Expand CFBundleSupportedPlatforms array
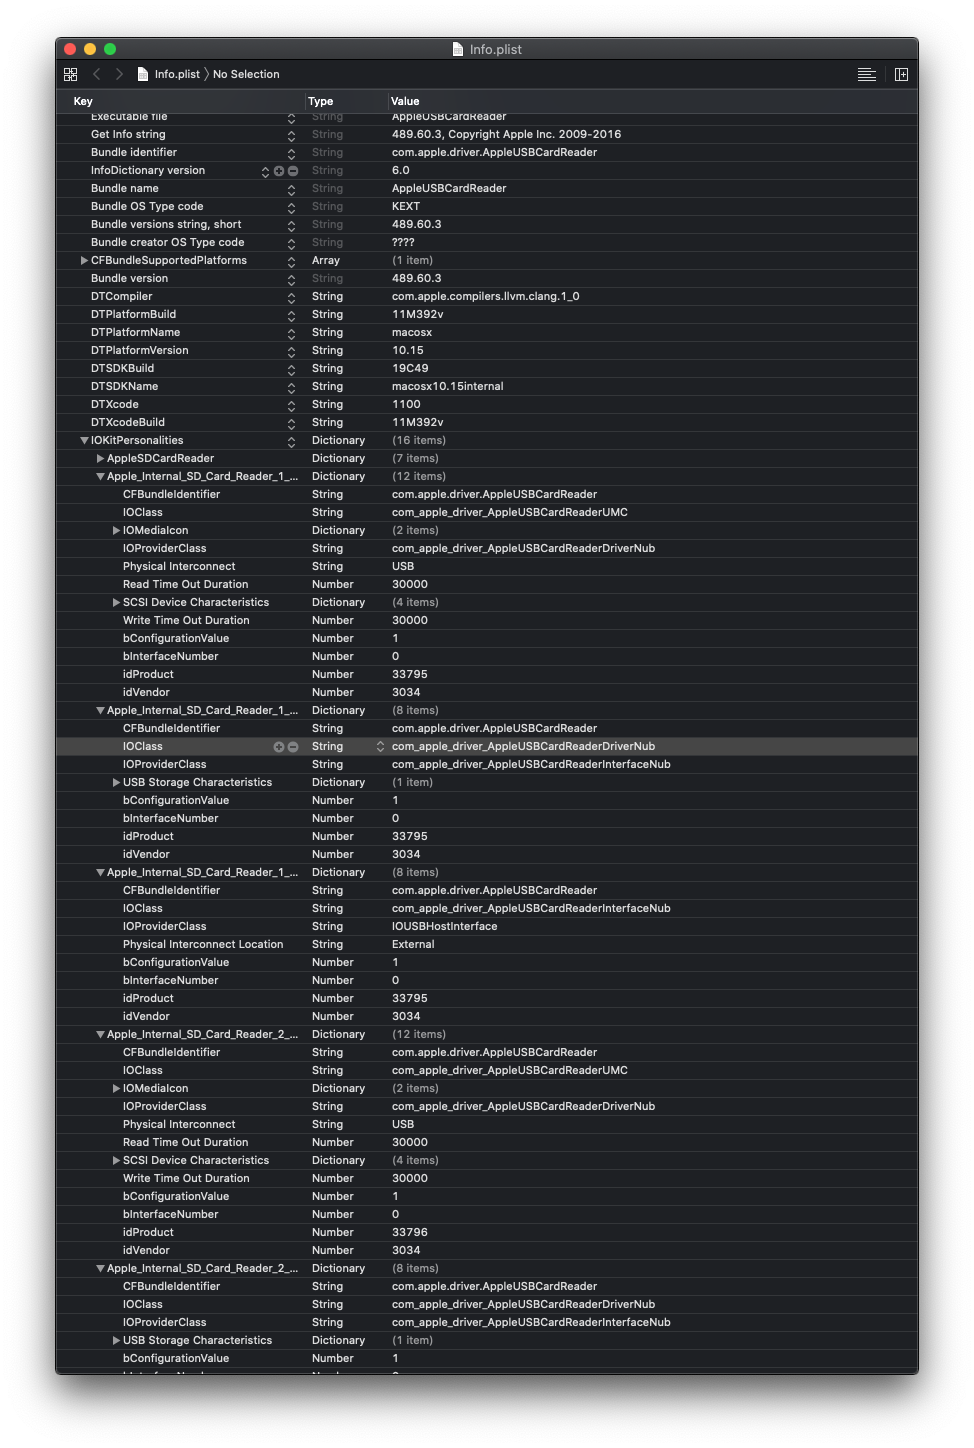This screenshot has width=974, height=1448. pyautogui.click(x=84, y=260)
